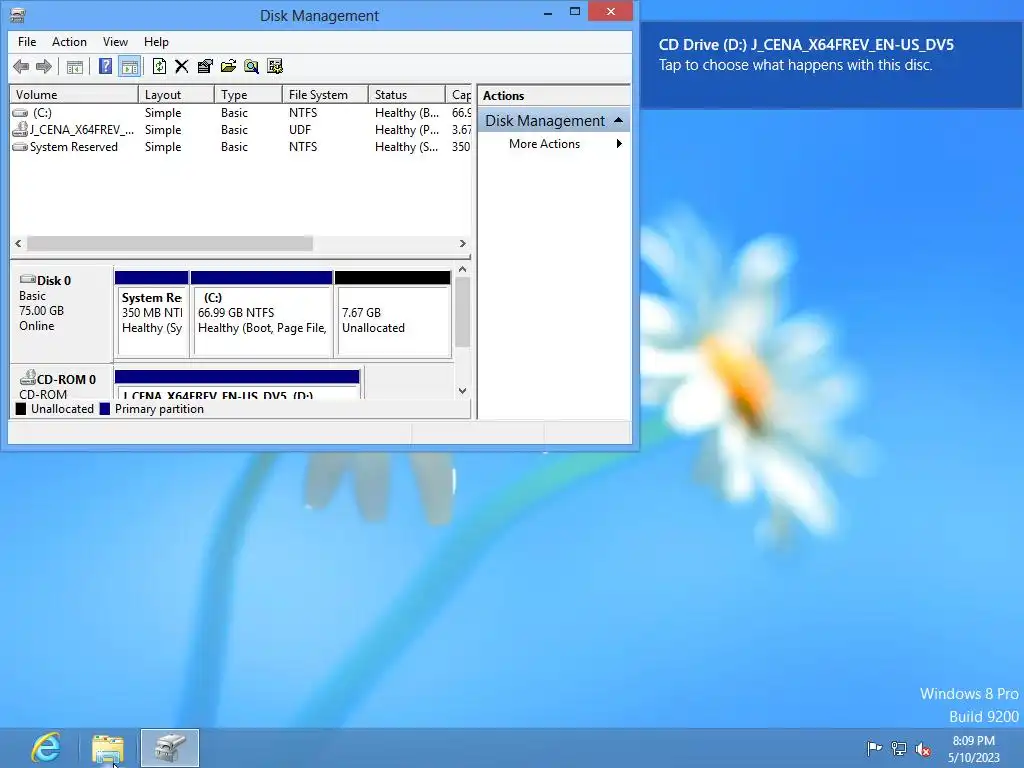This screenshot has height=768, width=1024.
Task: Open Internet Explorer from the taskbar
Action: [x=46, y=747]
